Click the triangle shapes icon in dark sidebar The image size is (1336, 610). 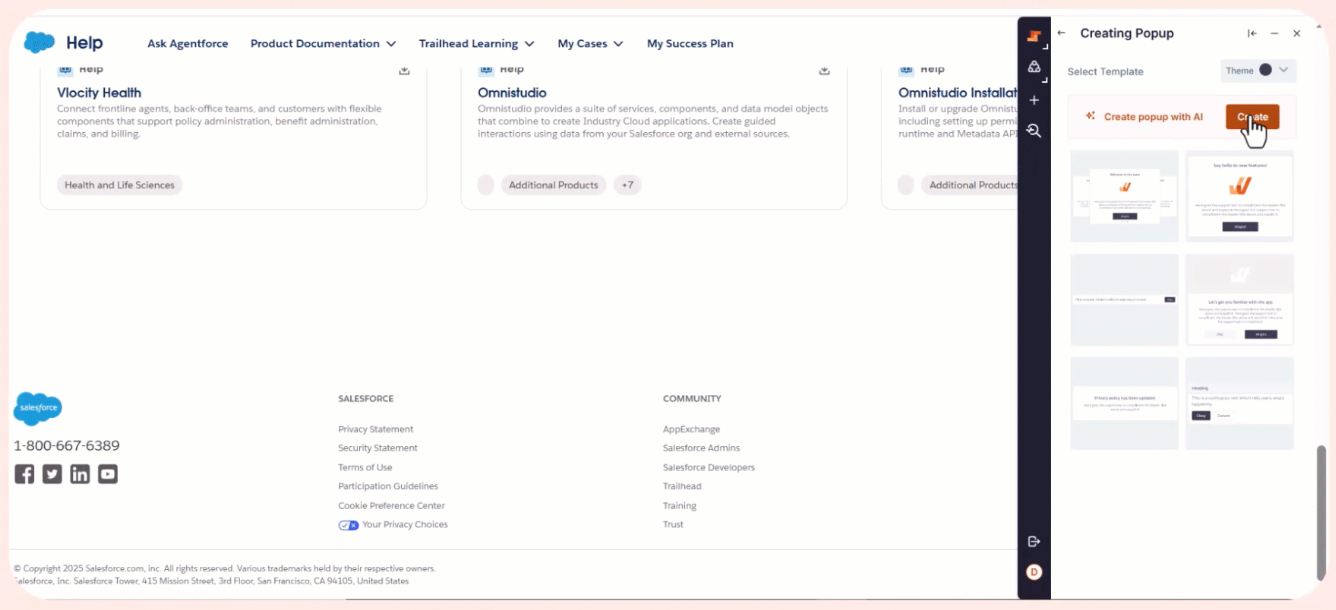point(1034,67)
